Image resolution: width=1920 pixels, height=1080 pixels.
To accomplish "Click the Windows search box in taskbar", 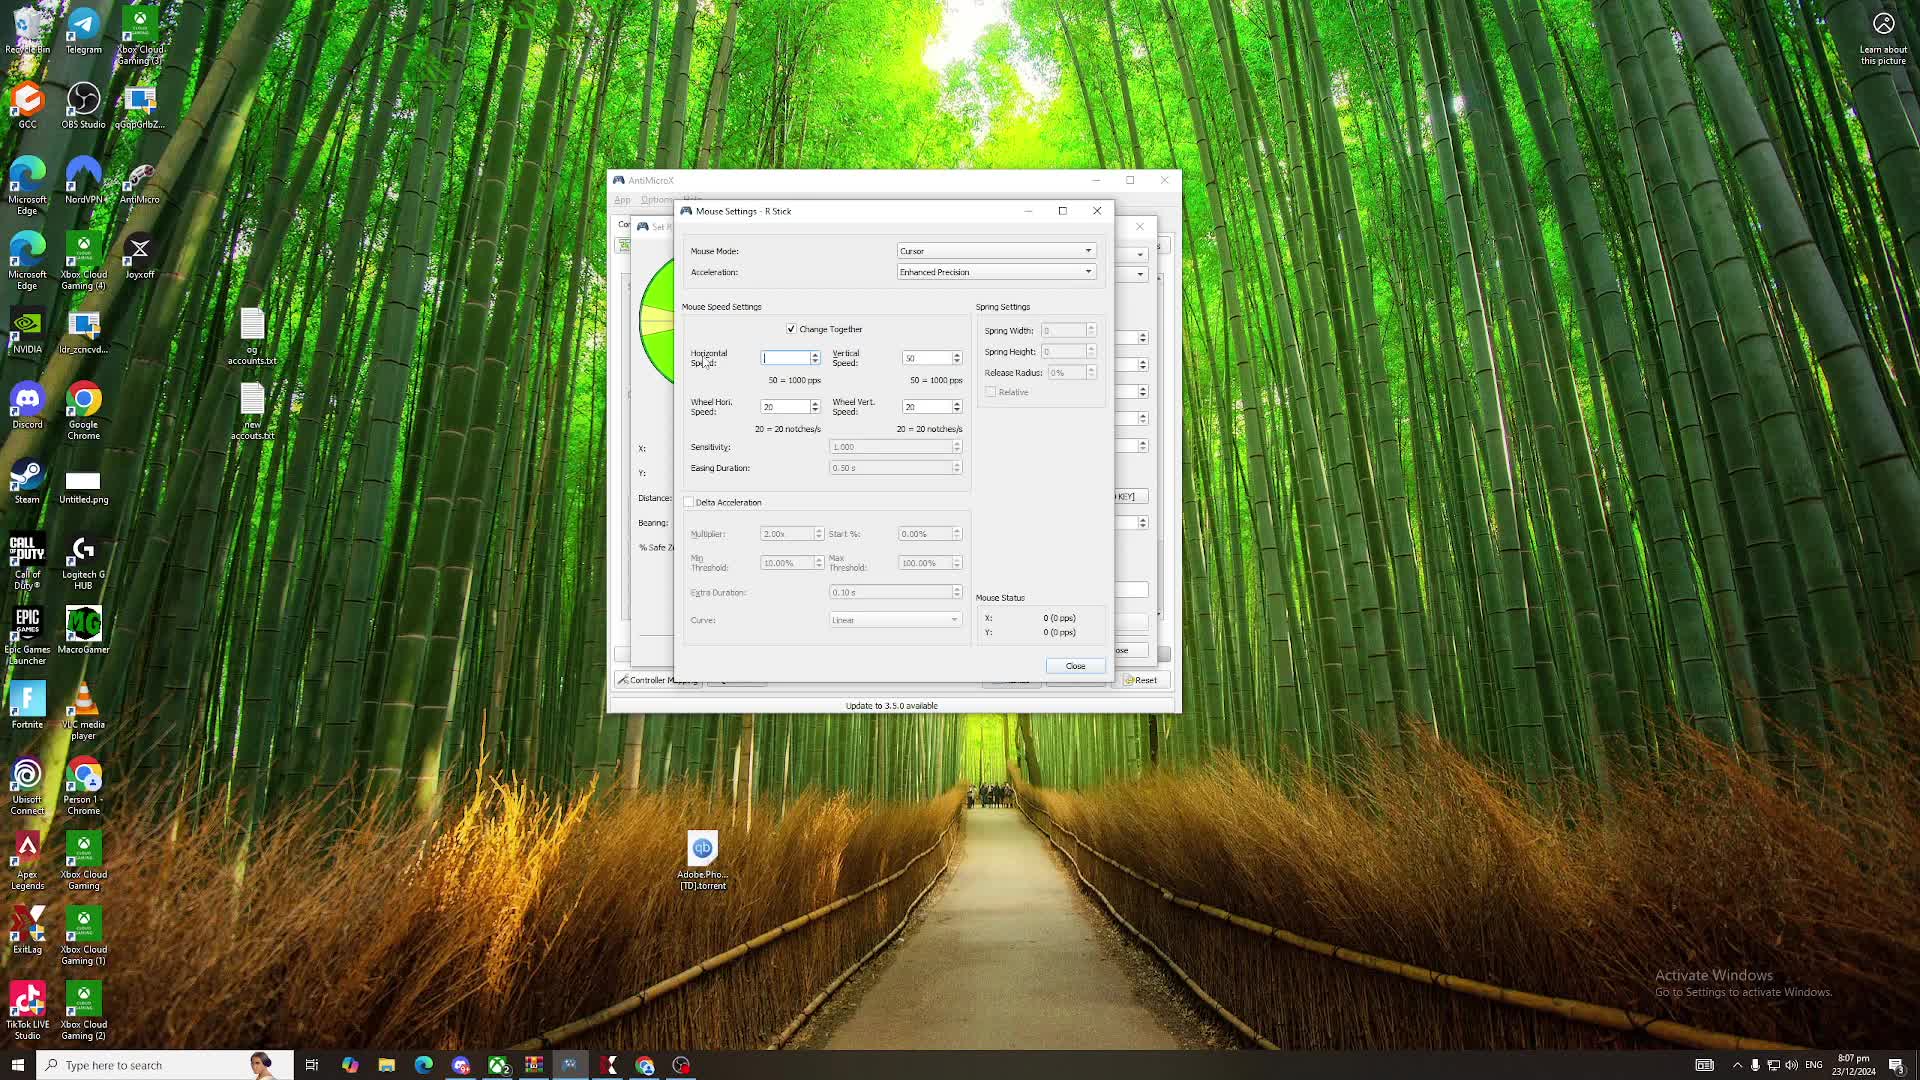I will tap(150, 1065).
